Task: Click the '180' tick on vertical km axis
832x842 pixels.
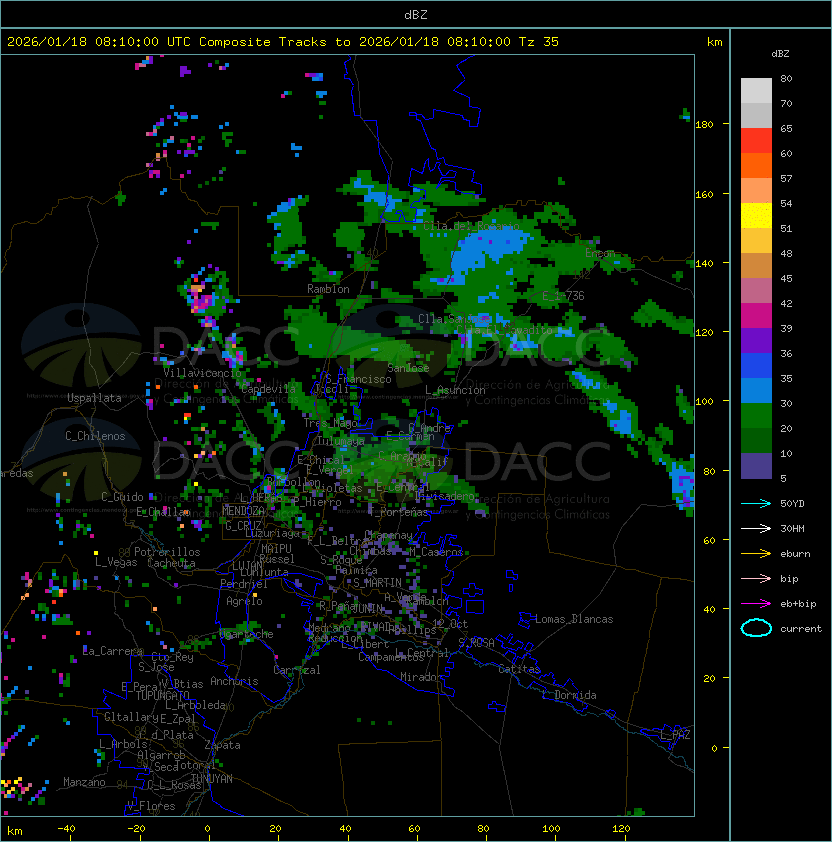Action: [704, 124]
